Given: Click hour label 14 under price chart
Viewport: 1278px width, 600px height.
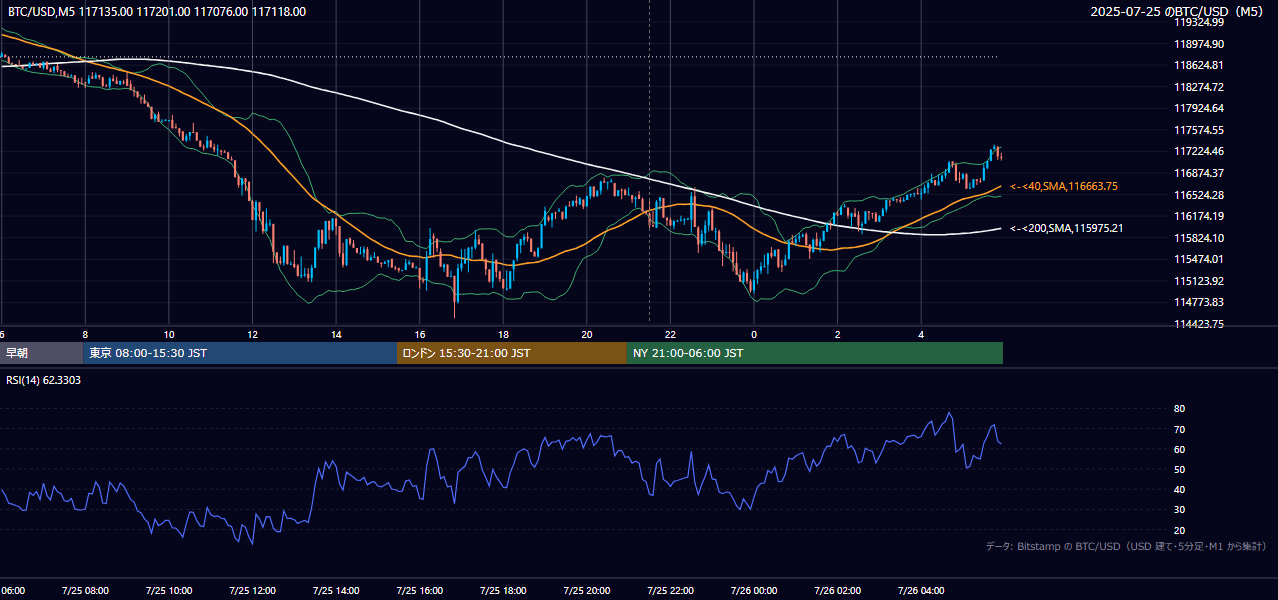Looking at the screenshot, I should click(x=336, y=334).
